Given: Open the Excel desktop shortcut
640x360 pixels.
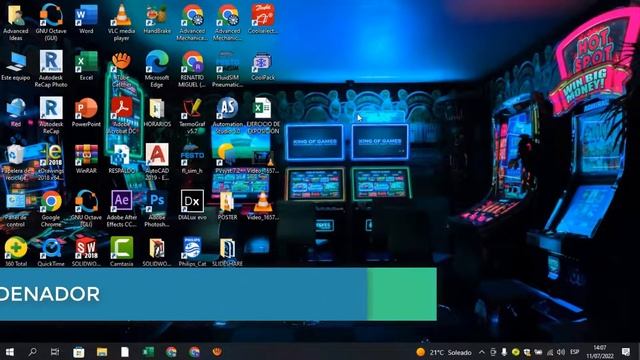Looking at the screenshot, I should tap(86, 66).
